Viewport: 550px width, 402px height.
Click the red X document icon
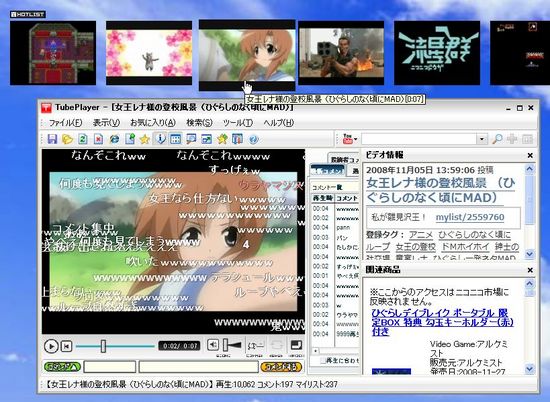pos(99,139)
